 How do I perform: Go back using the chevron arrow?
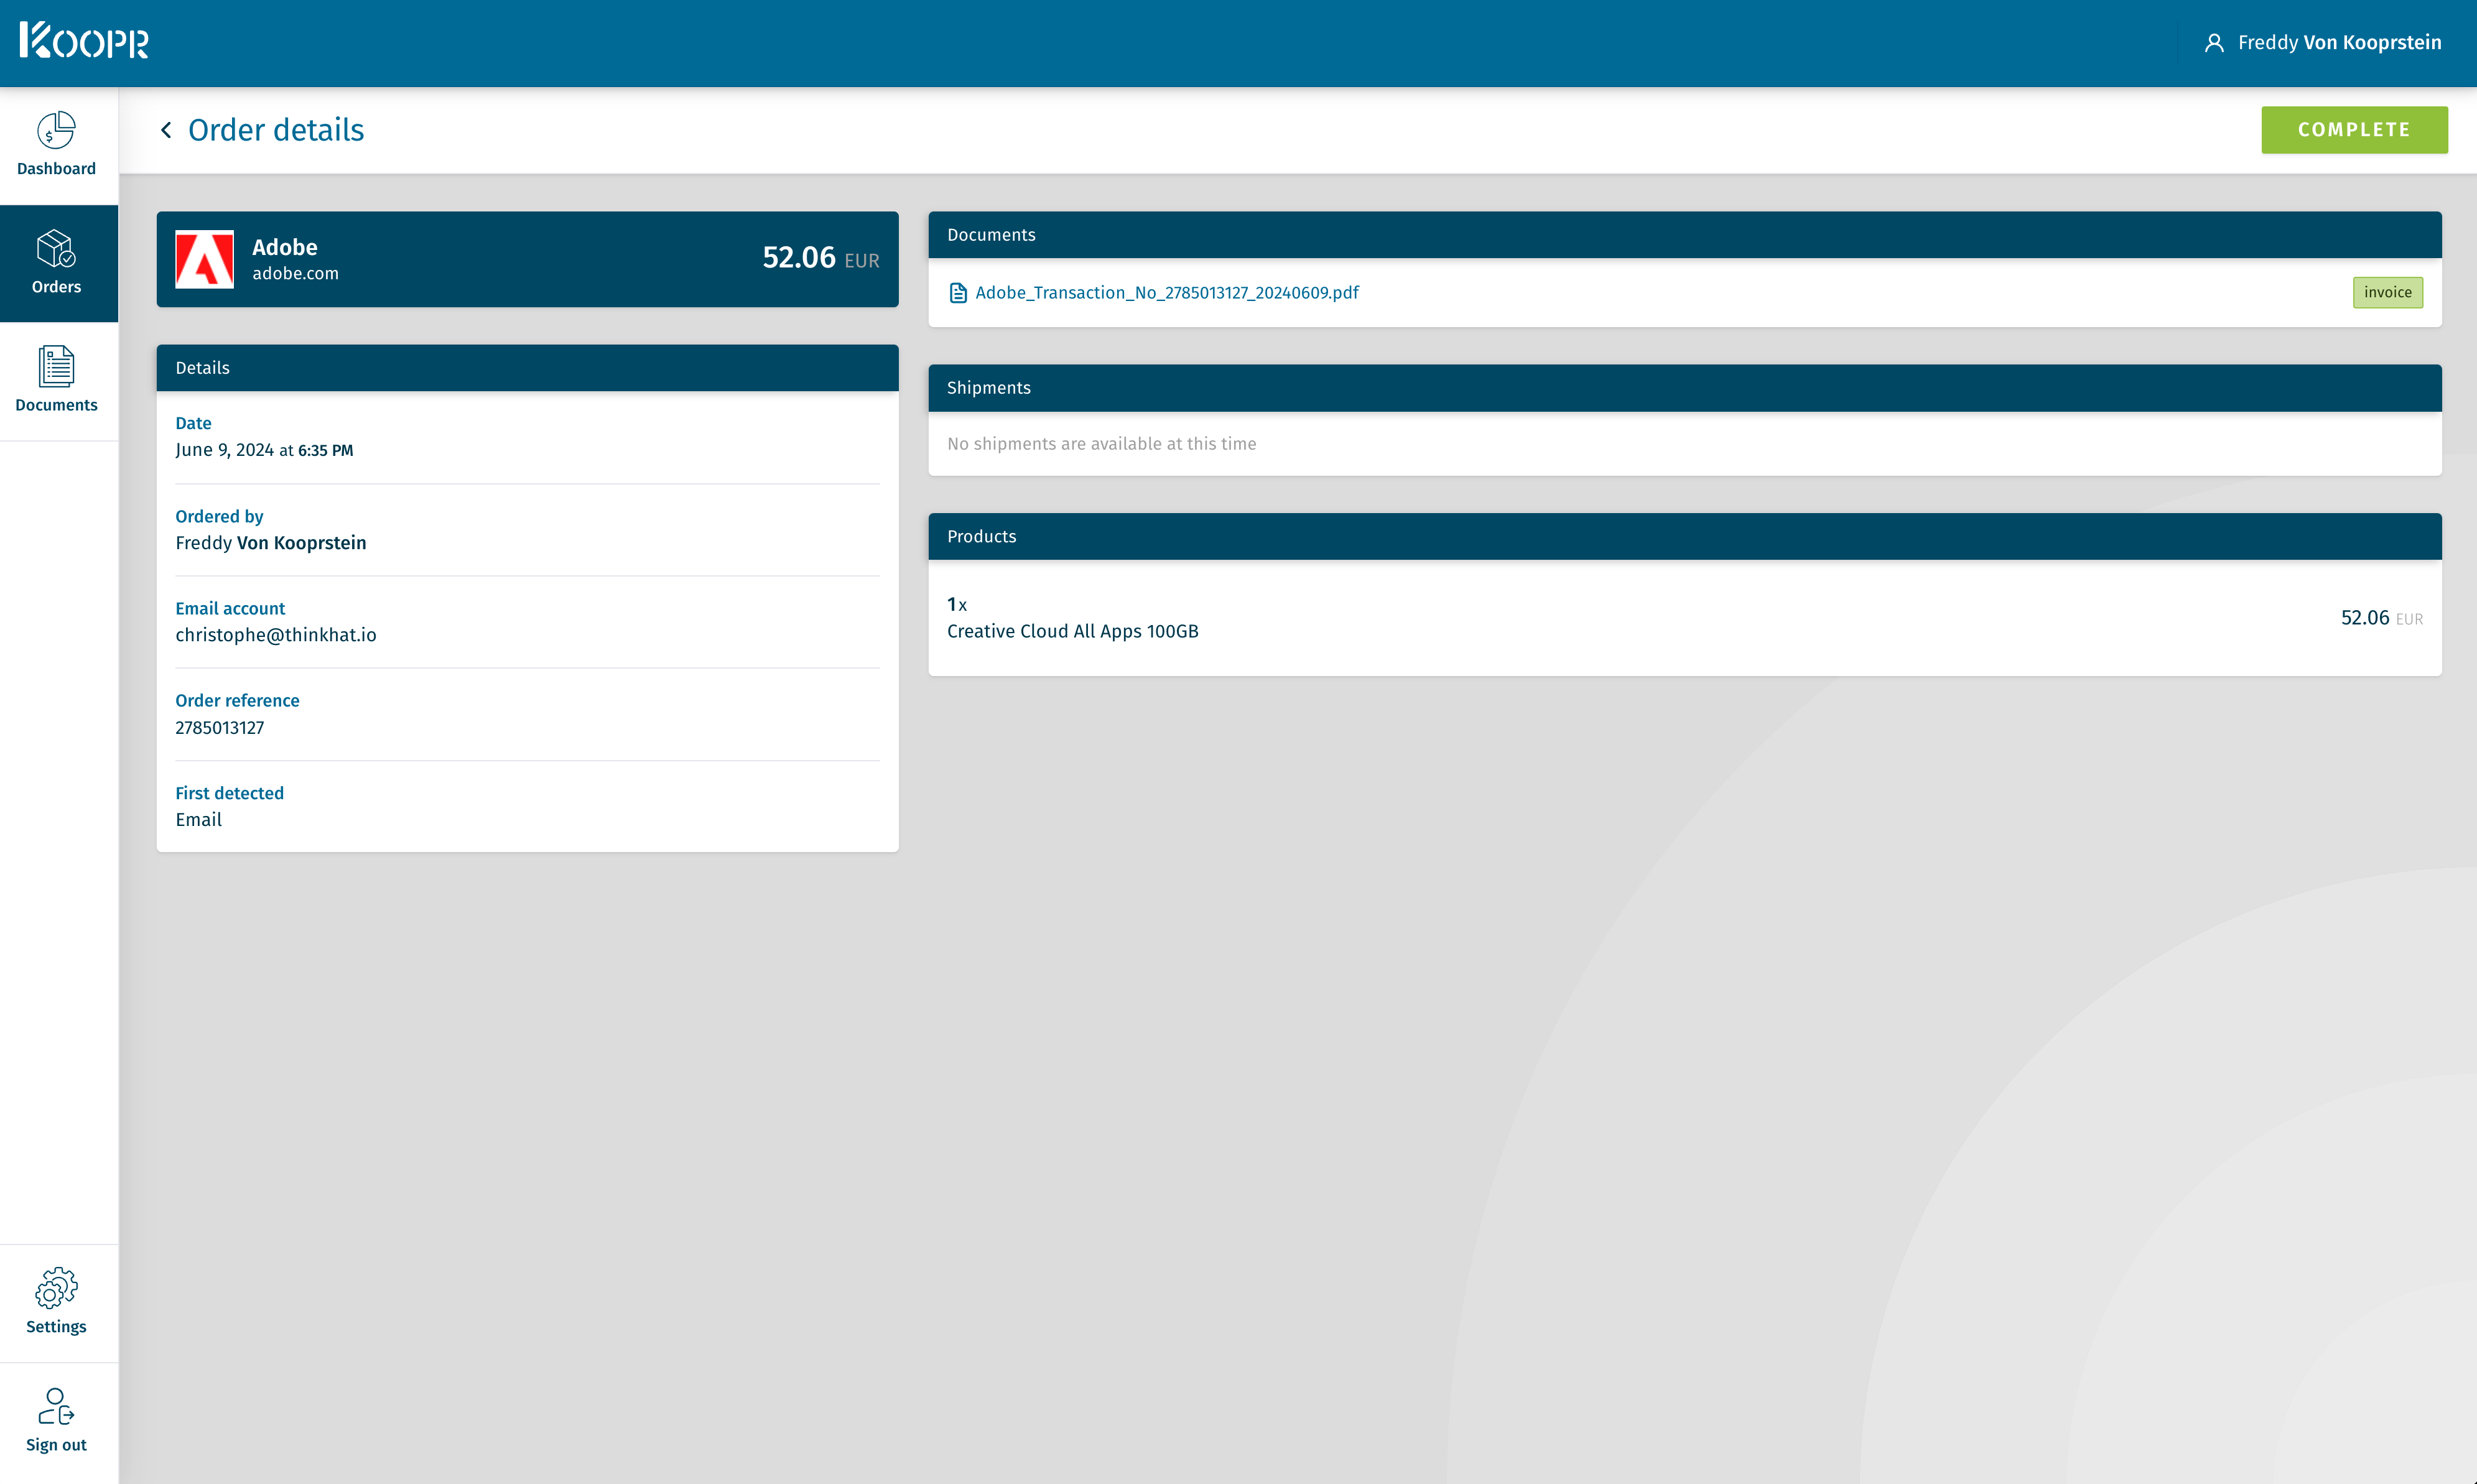pyautogui.click(x=166, y=130)
